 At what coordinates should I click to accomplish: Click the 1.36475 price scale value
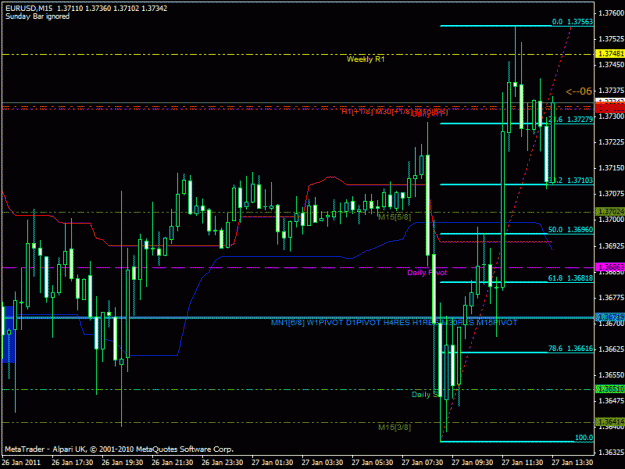coord(611,401)
